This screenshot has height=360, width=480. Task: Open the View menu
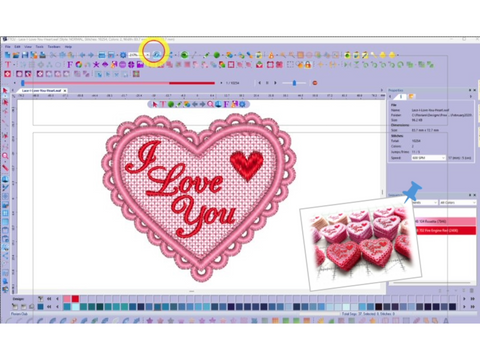pyautogui.click(x=28, y=47)
